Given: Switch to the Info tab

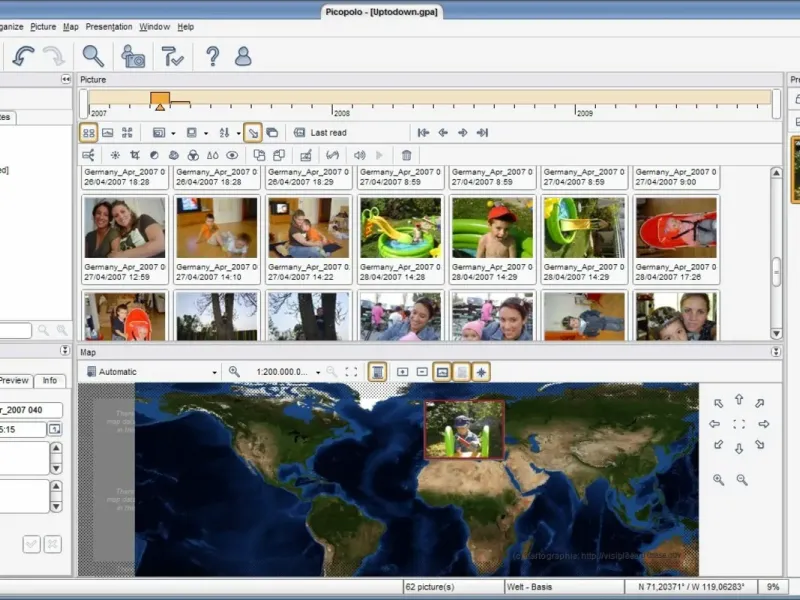Looking at the screenshot, I should coord(48,381).
